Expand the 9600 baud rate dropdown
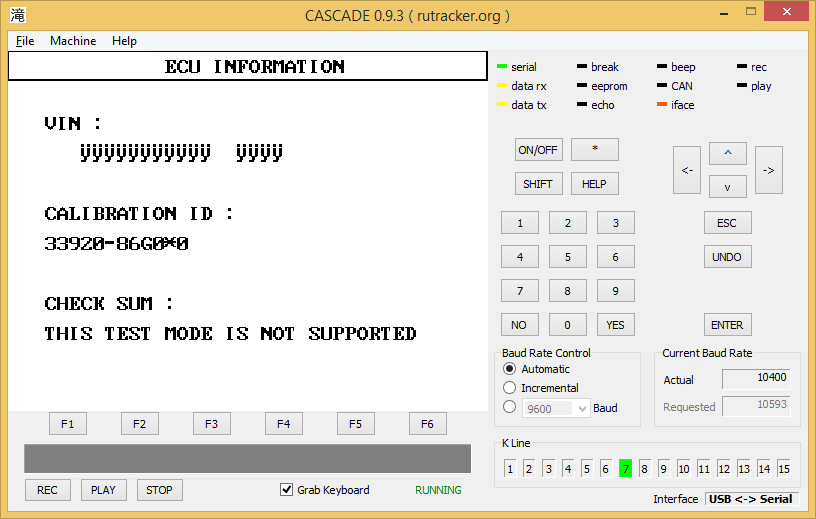Image resolution: width=816 pixels, height=519 pixels. 583,408
